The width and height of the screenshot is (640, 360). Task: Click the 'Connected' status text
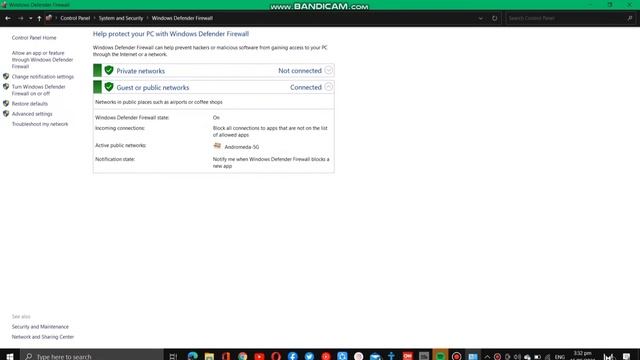(306, 87)
